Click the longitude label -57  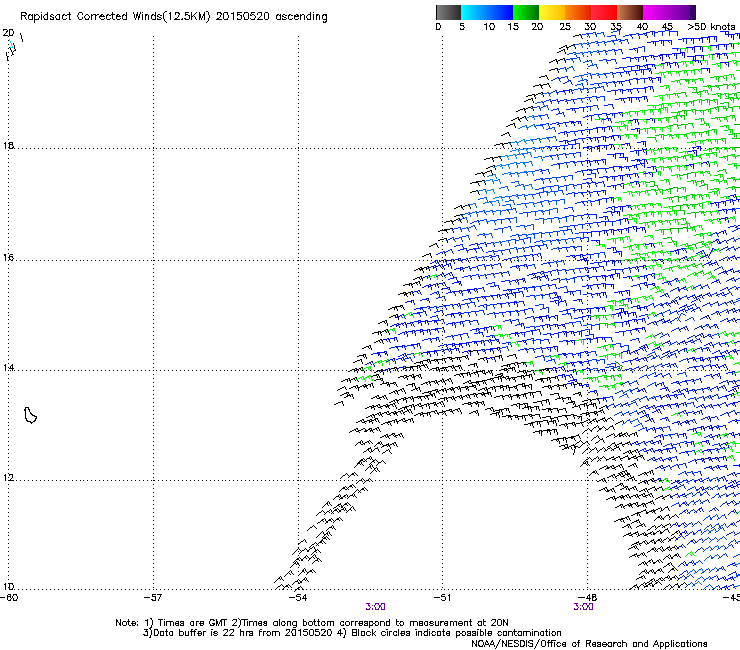pyautogui.click(x=152, y=597)
